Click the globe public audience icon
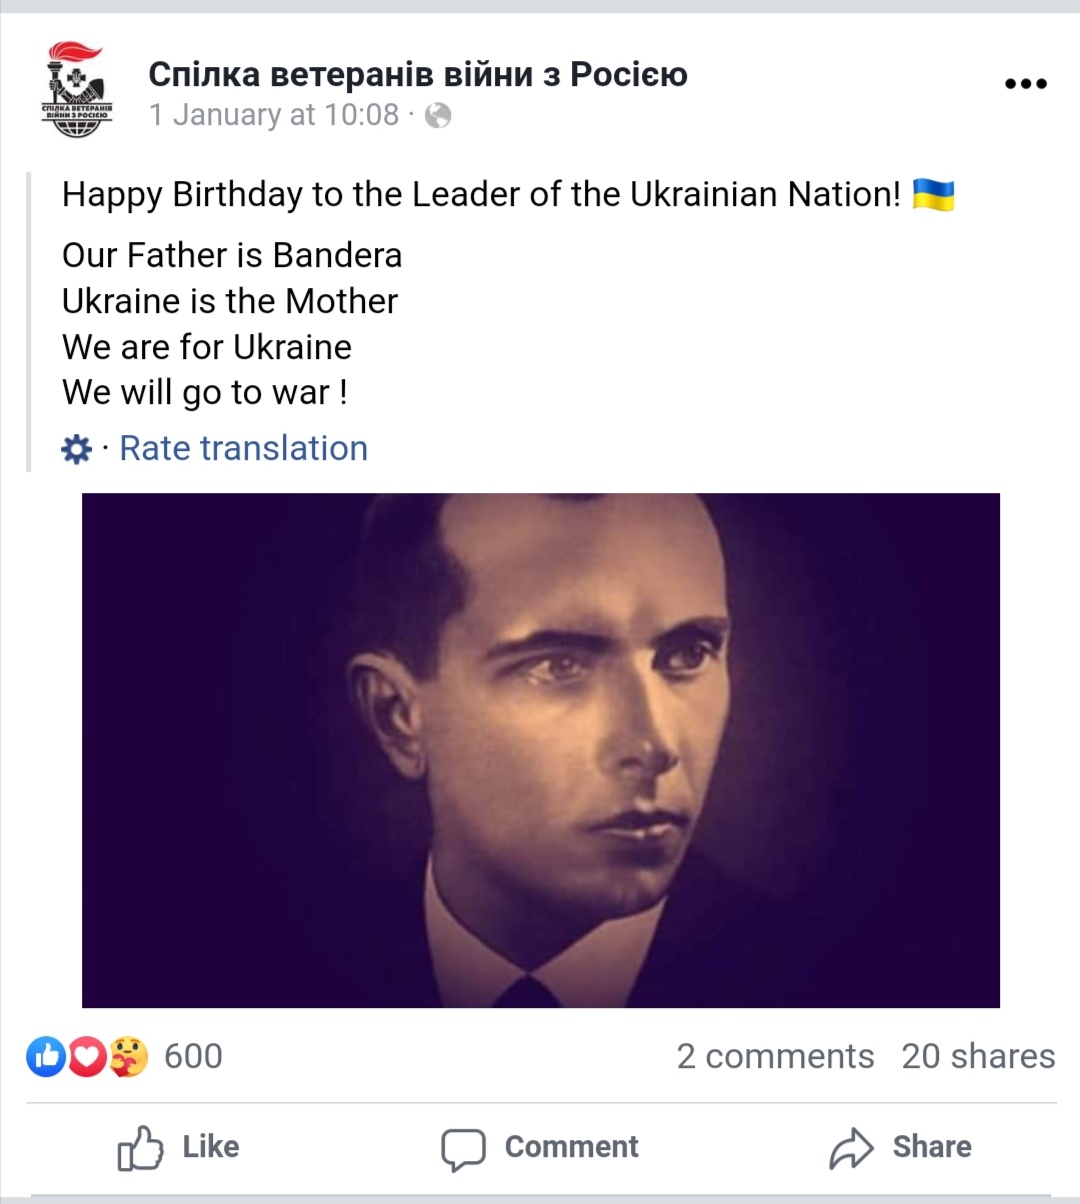1080x1204 pixels. pos(438,116)
